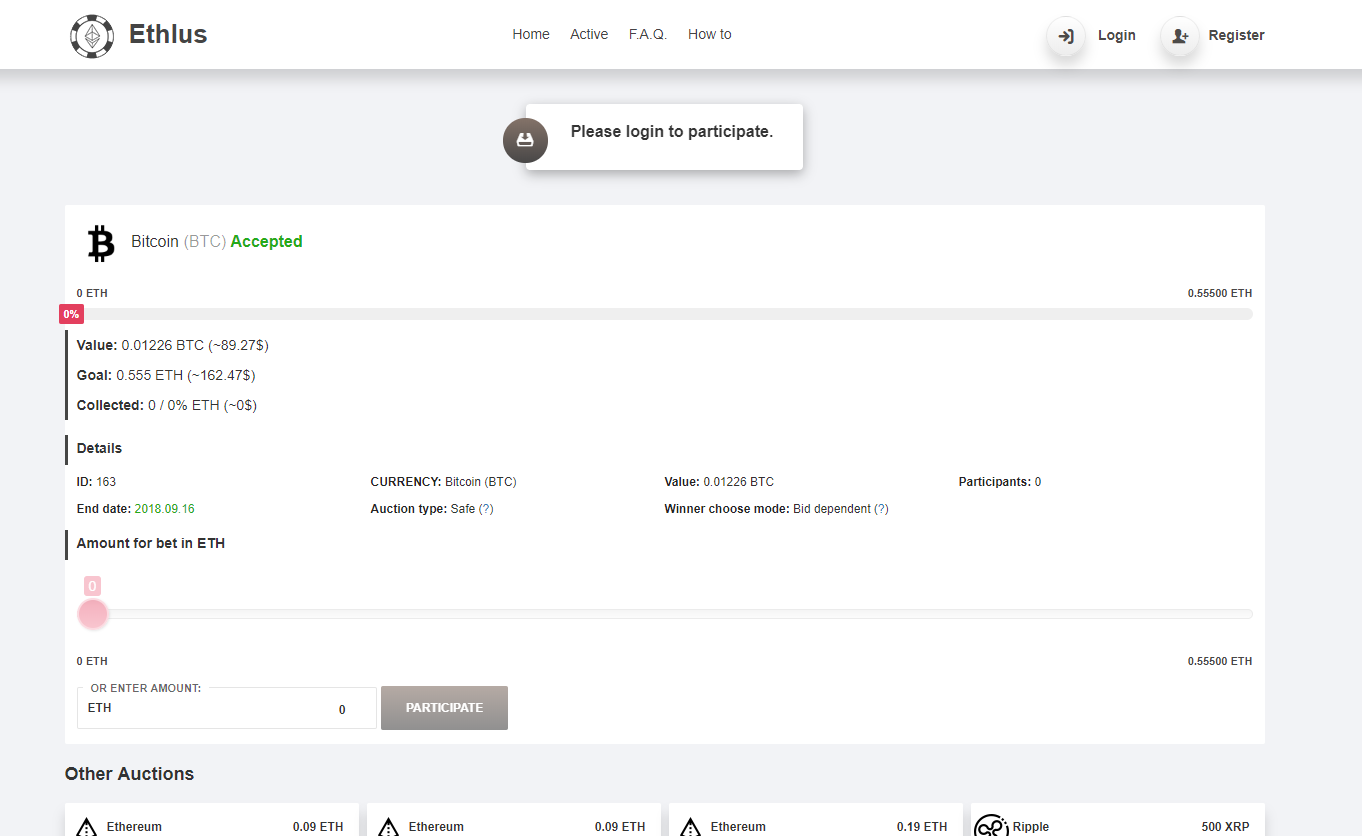Click the PARTICIPATE button
1362x836 pixels.
(x=444, y=708)
